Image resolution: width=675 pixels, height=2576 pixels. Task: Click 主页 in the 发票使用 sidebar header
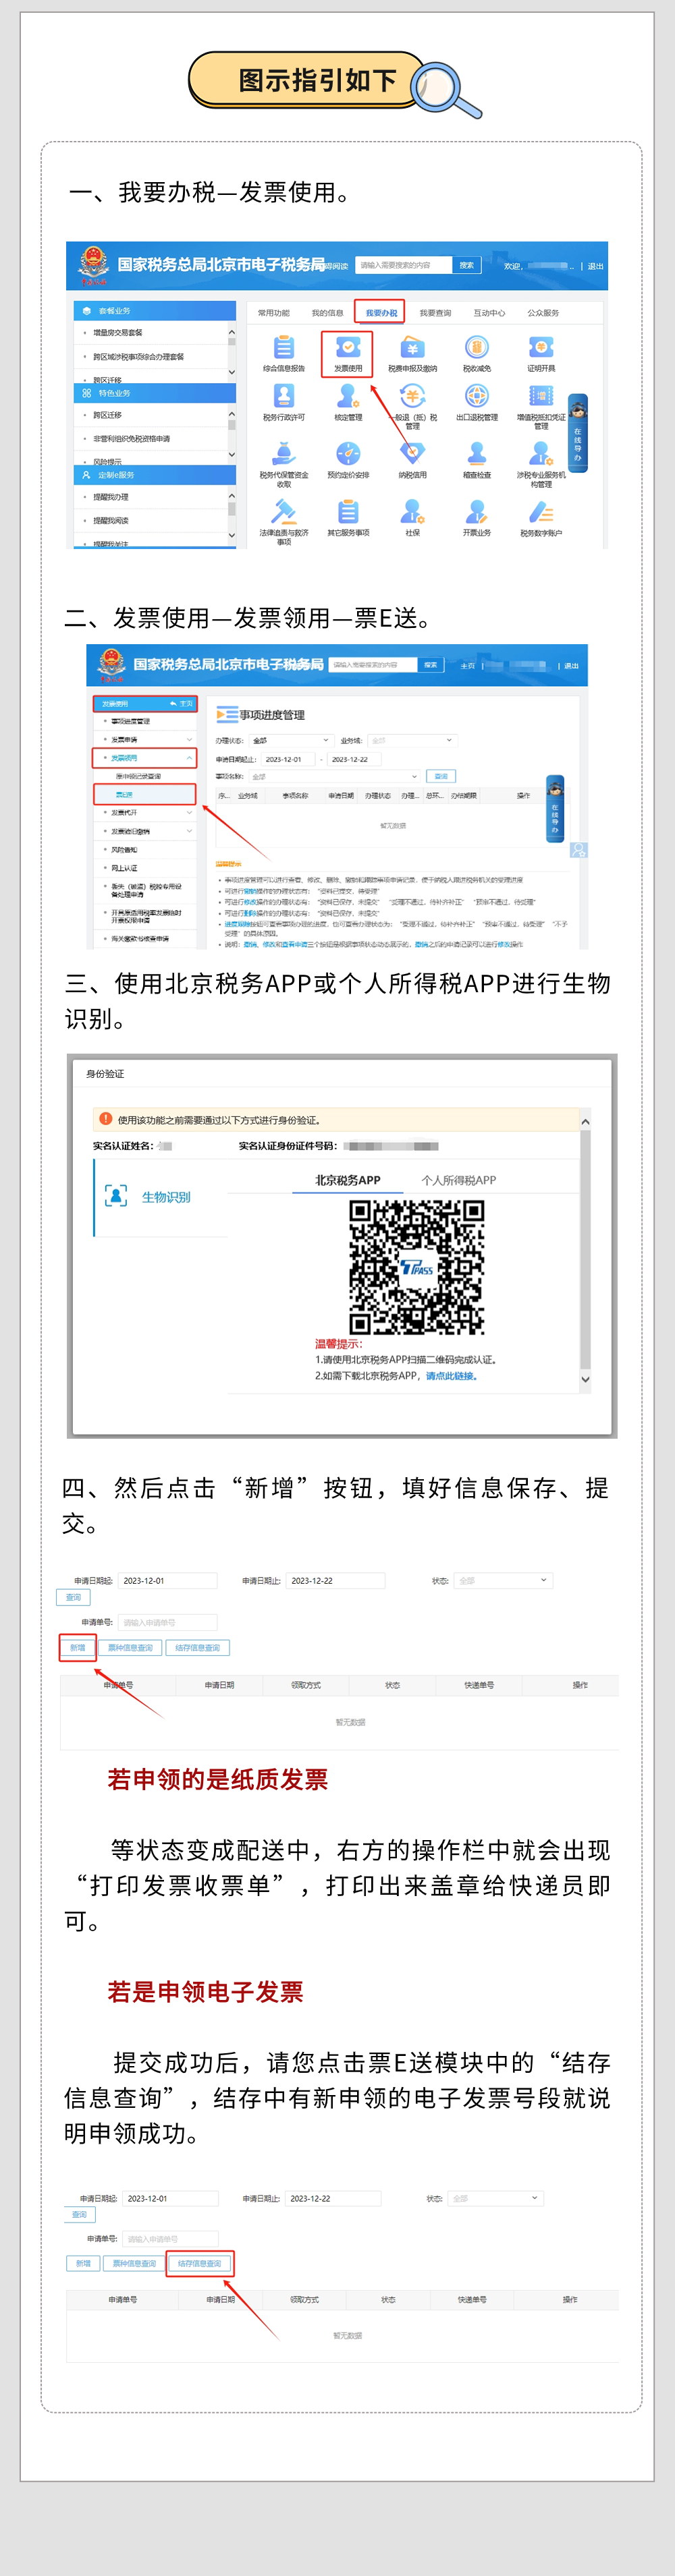coord(182,703)
